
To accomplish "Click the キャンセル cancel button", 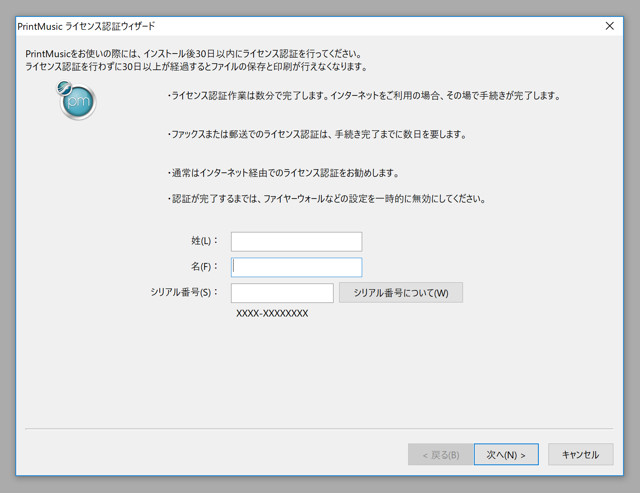I will point(580,454).
